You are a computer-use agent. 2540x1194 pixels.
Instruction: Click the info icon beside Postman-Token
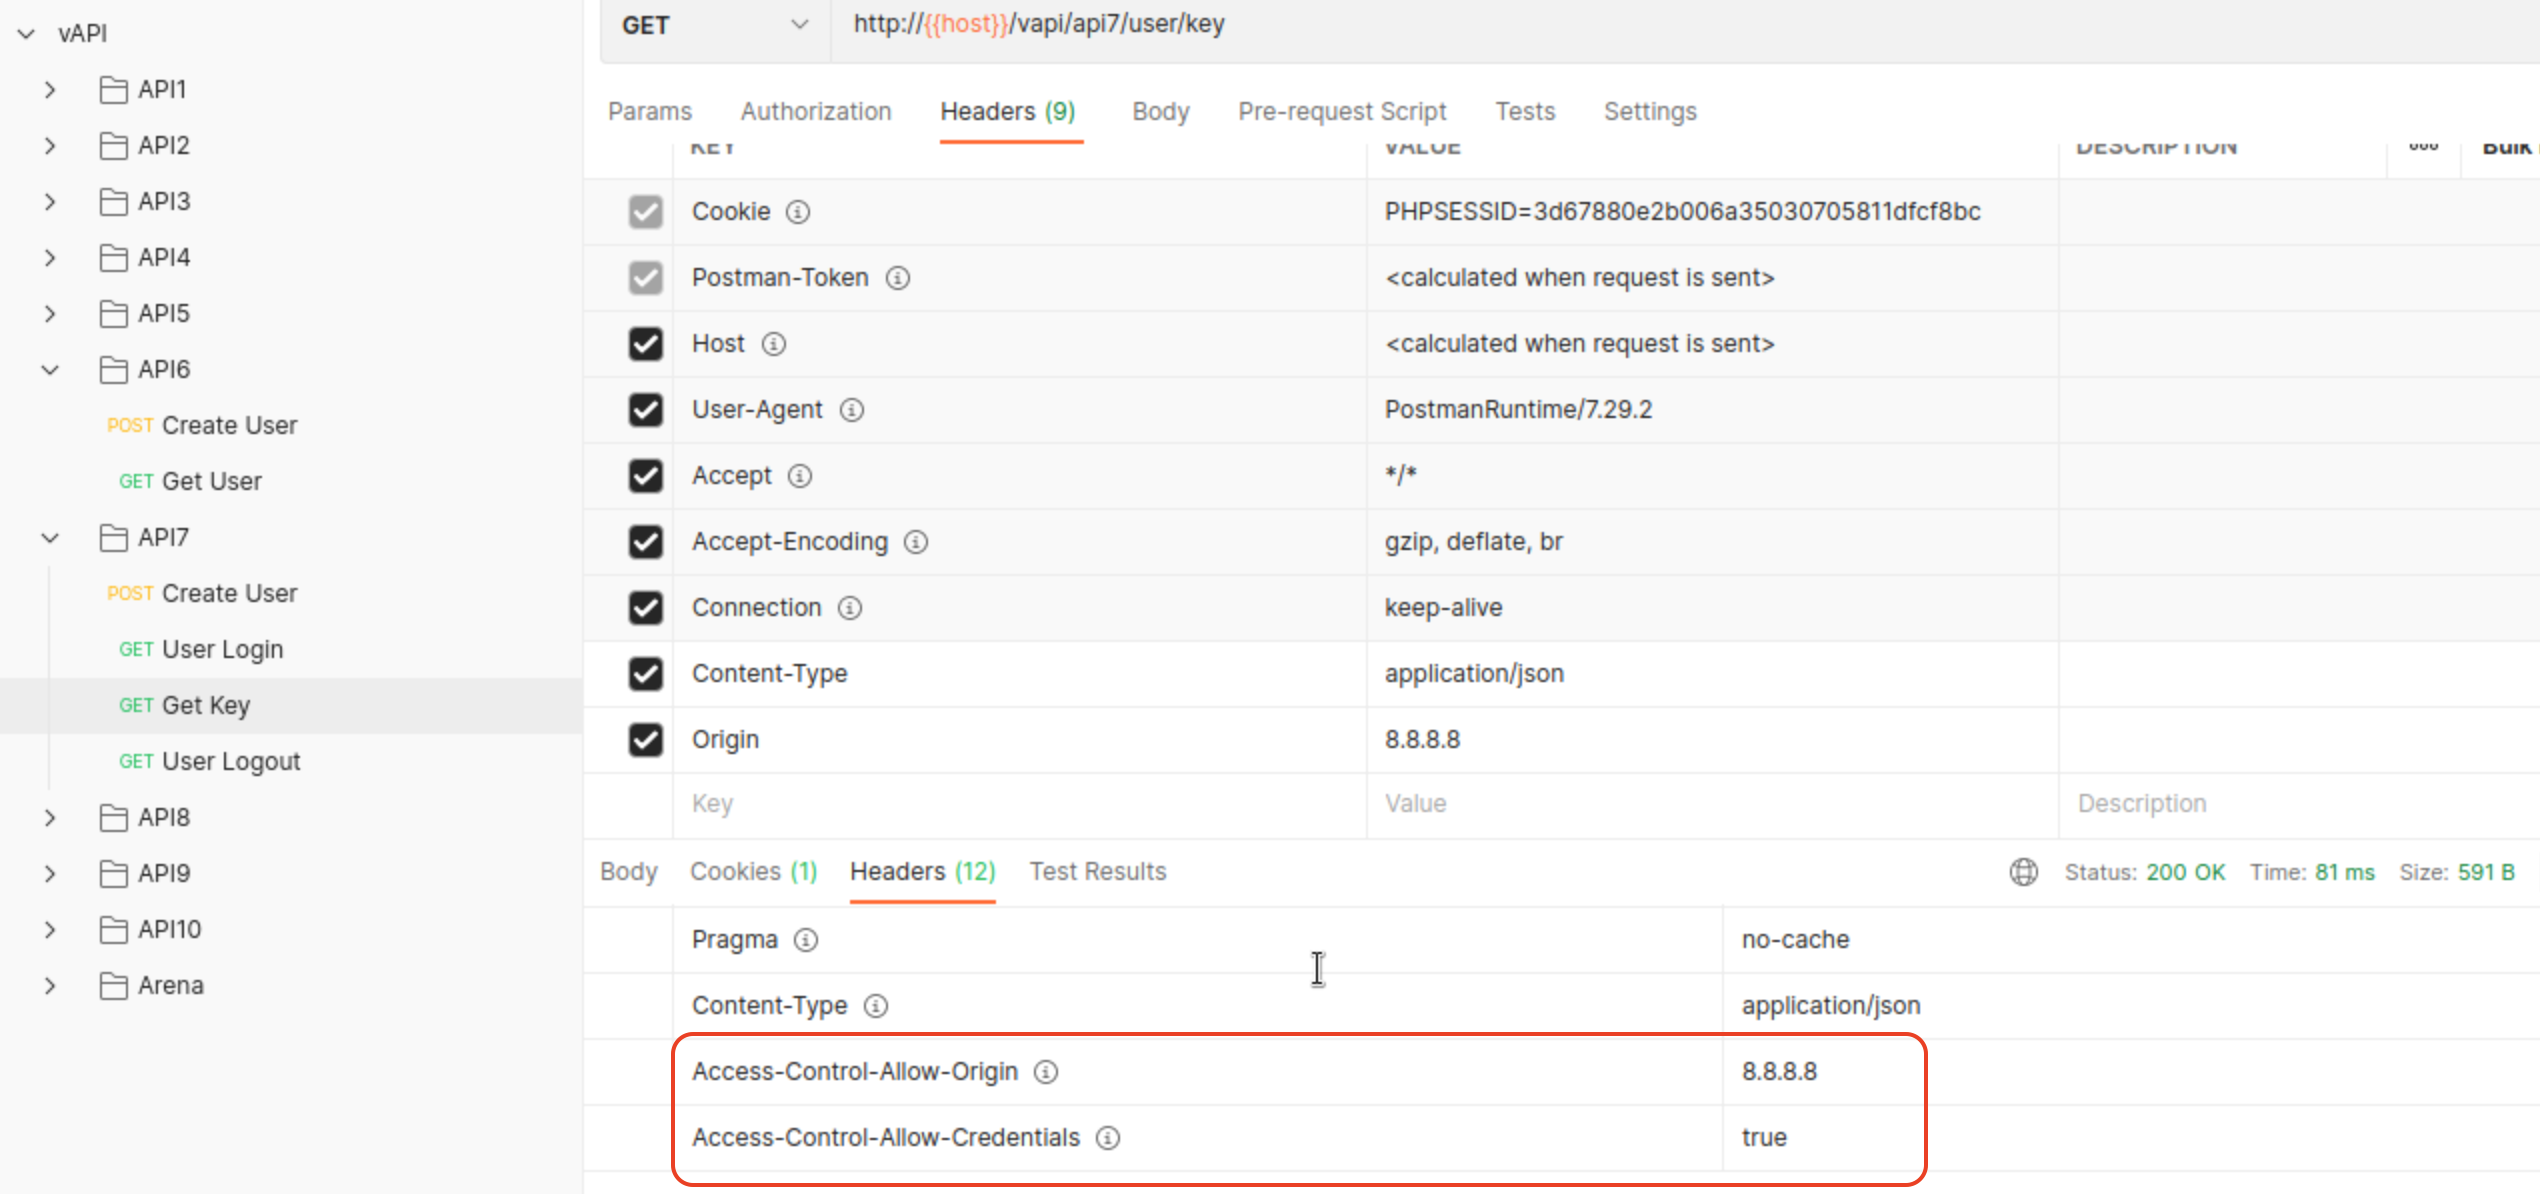click(897, 278)
